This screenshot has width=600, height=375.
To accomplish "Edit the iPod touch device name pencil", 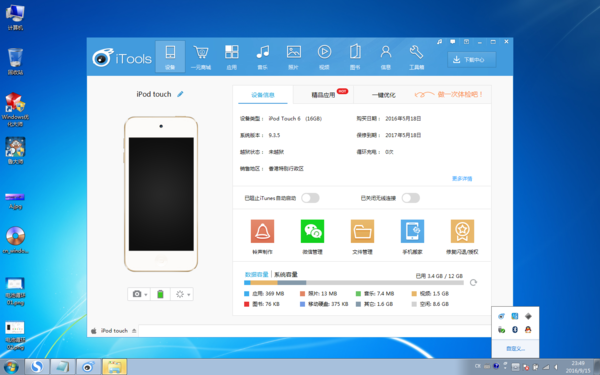I will tap(180, 94).
